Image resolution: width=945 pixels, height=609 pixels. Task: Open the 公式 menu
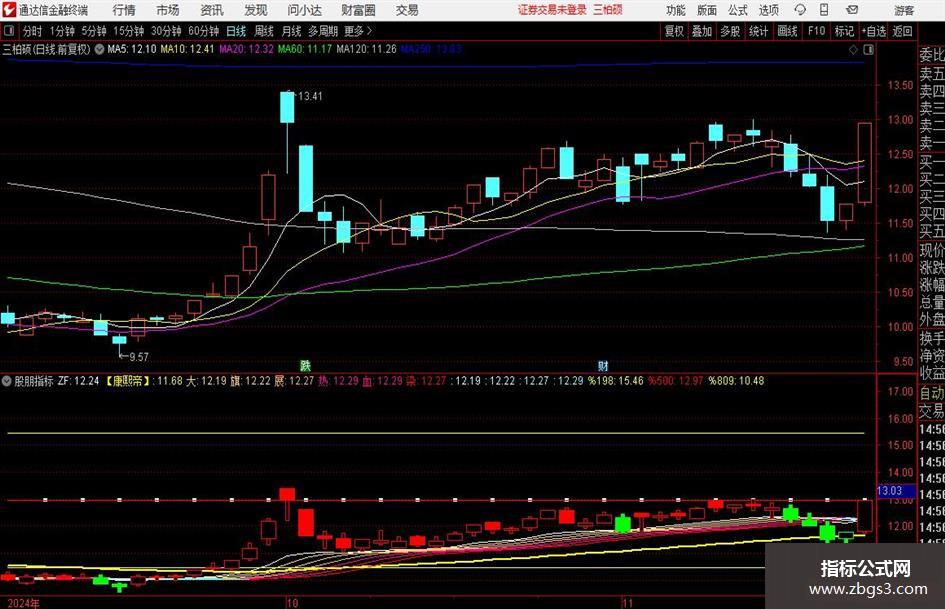pos(737,10)
